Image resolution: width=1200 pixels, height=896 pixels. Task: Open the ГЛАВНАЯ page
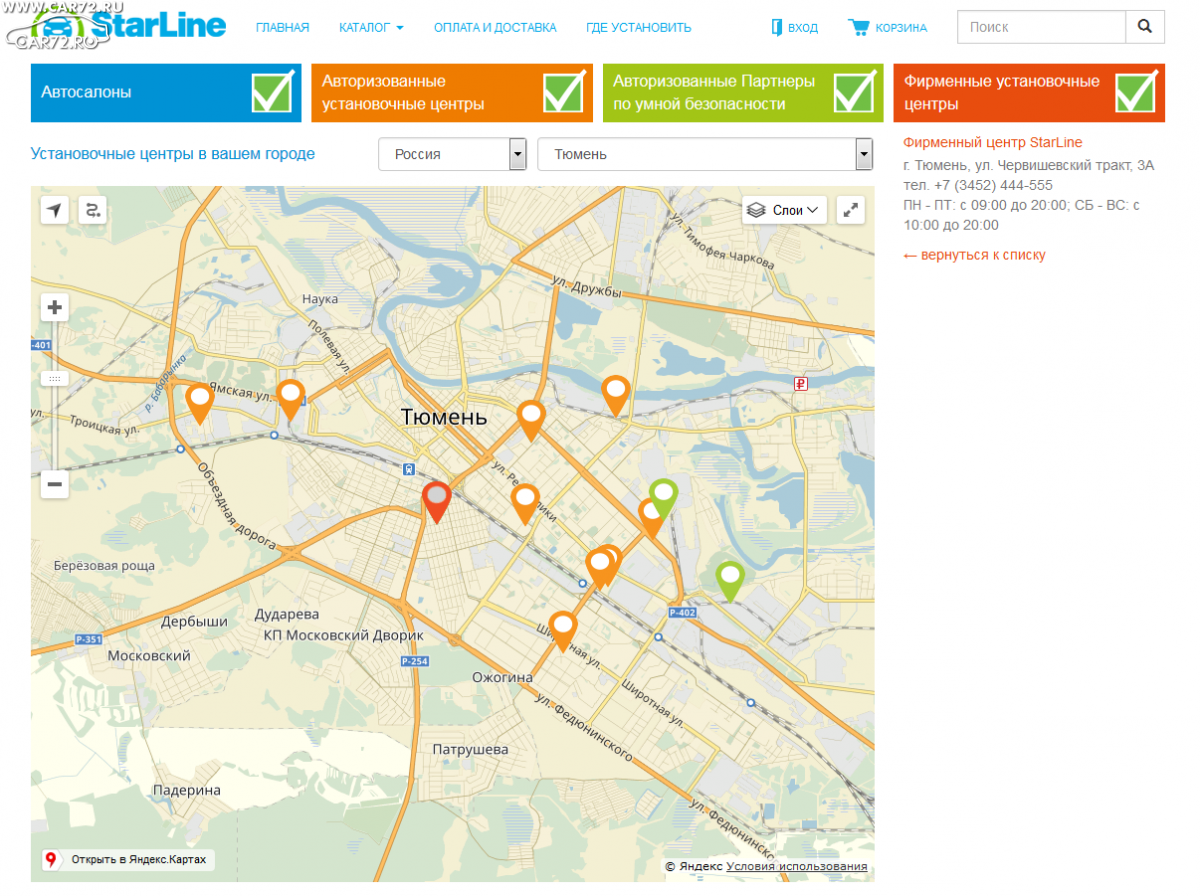click(282, 28)
